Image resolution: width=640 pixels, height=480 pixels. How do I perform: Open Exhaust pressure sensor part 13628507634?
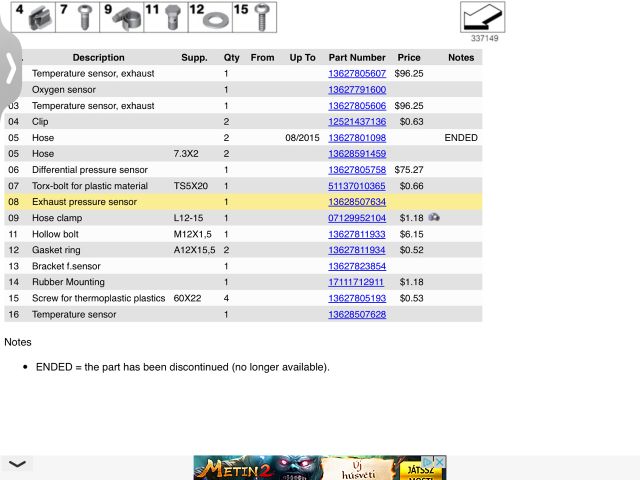pos(356,202)
